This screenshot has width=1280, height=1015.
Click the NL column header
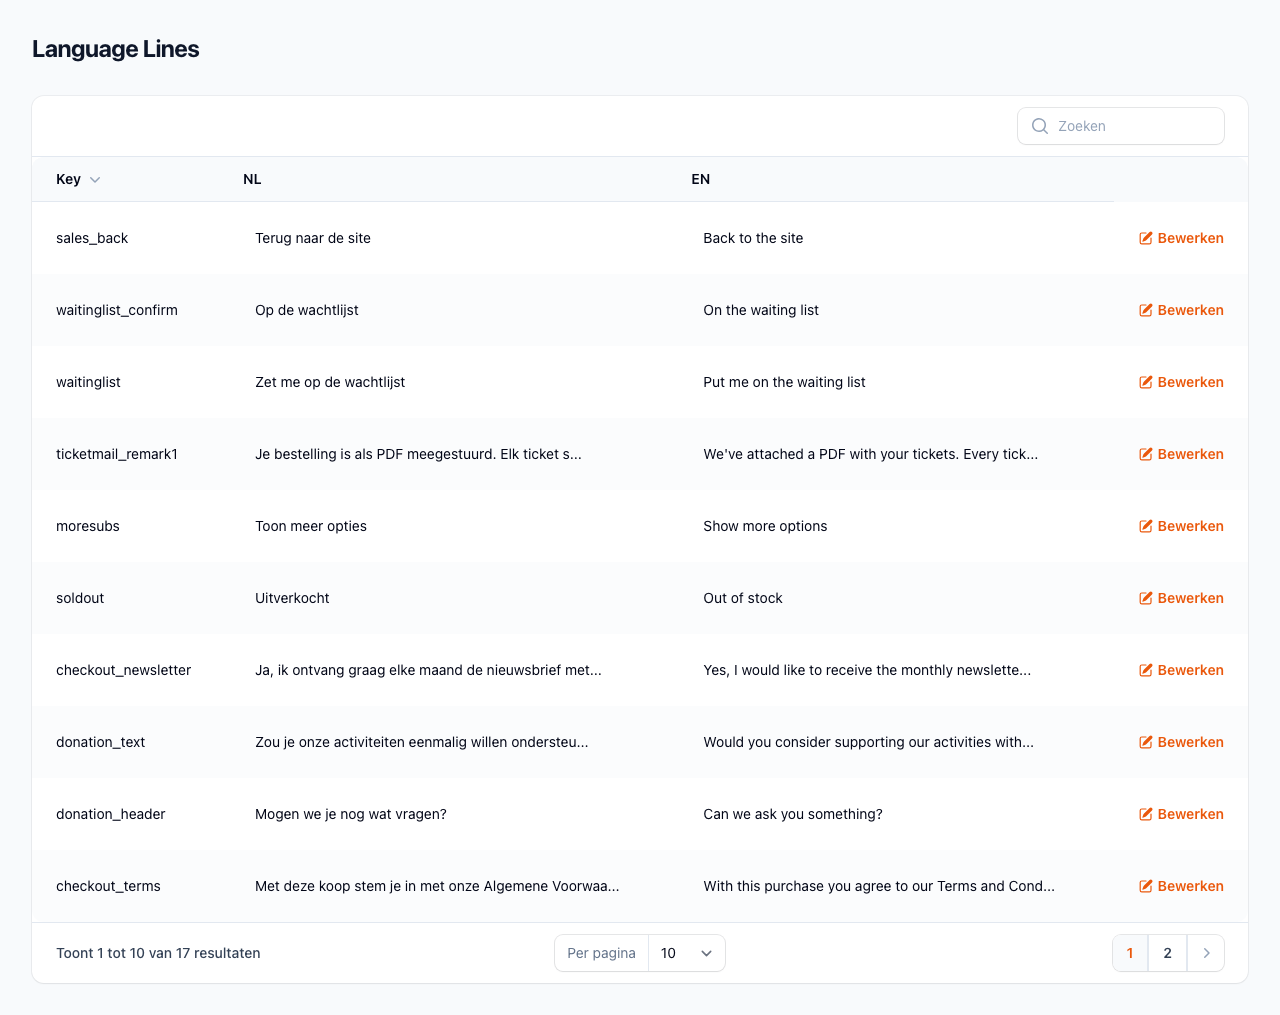point(252,179)
